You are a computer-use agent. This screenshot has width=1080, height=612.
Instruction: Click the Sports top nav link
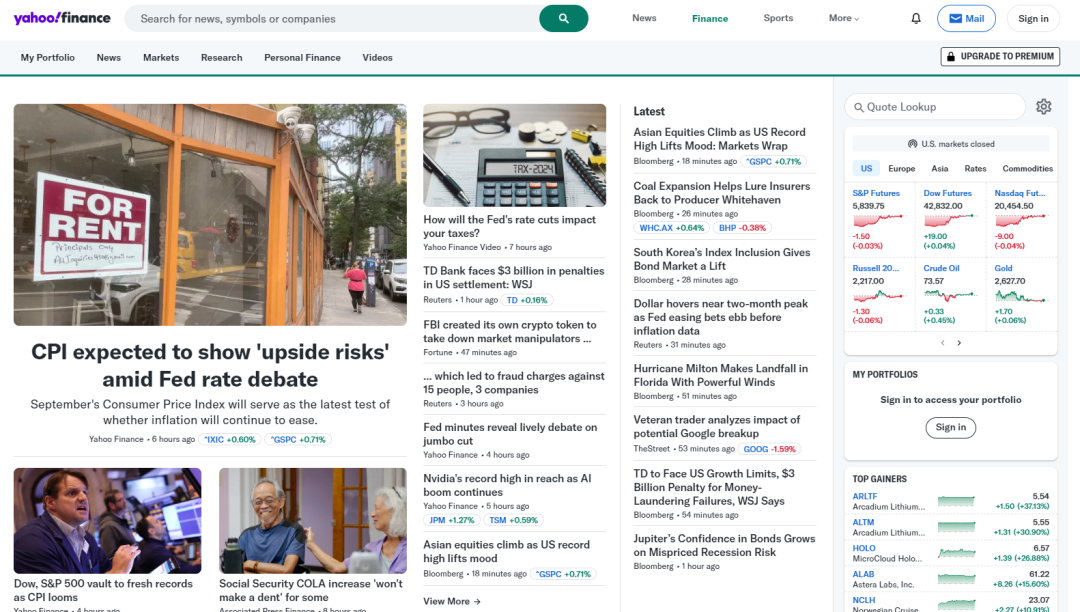tap(778, 18)
